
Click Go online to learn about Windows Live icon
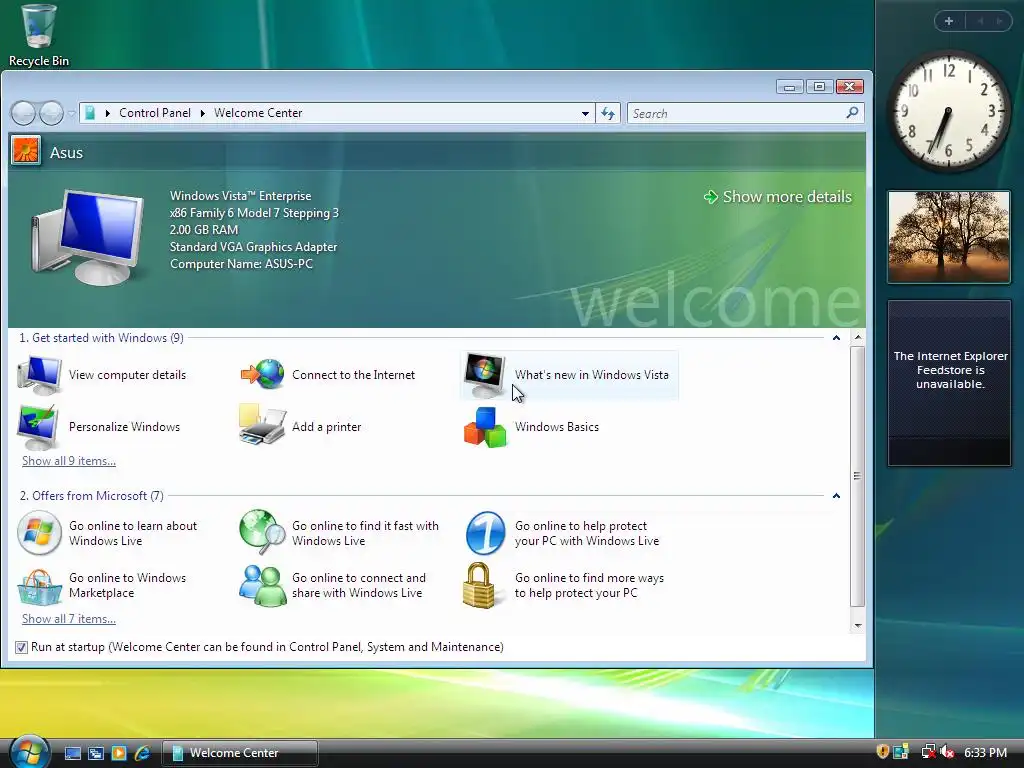[39, 534]
